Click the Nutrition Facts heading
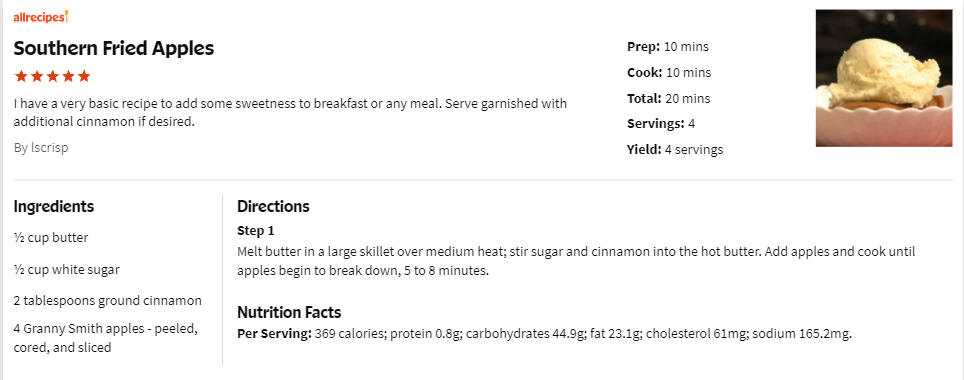 pyautogui.click(x=289, y=312)
